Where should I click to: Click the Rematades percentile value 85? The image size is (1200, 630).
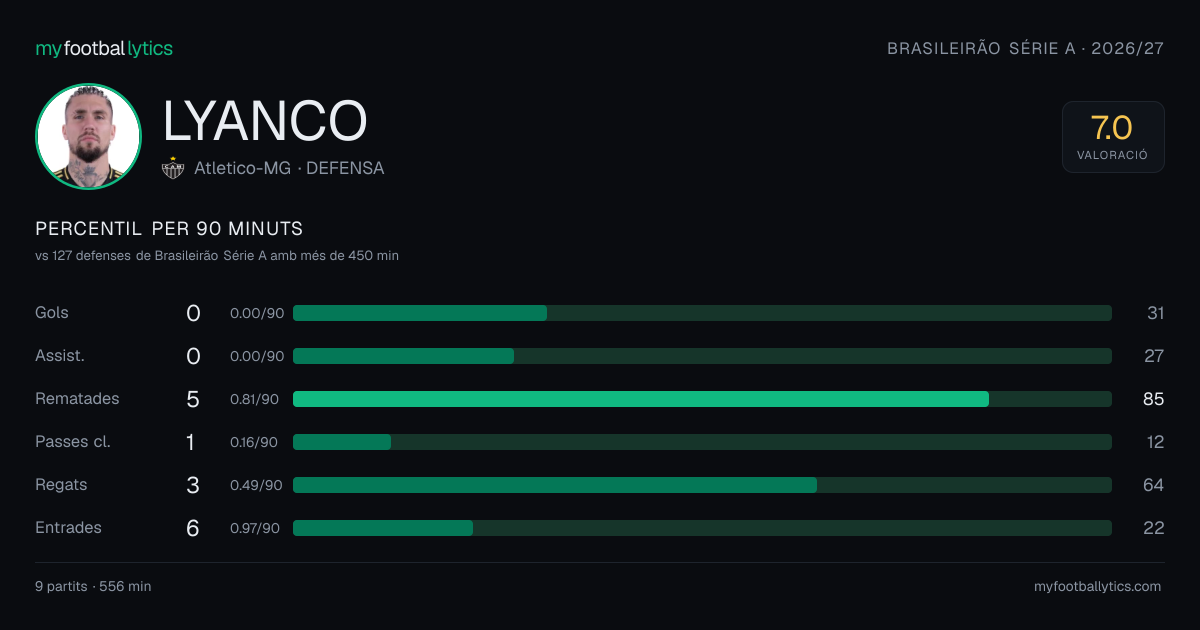tap(1154, 399)
